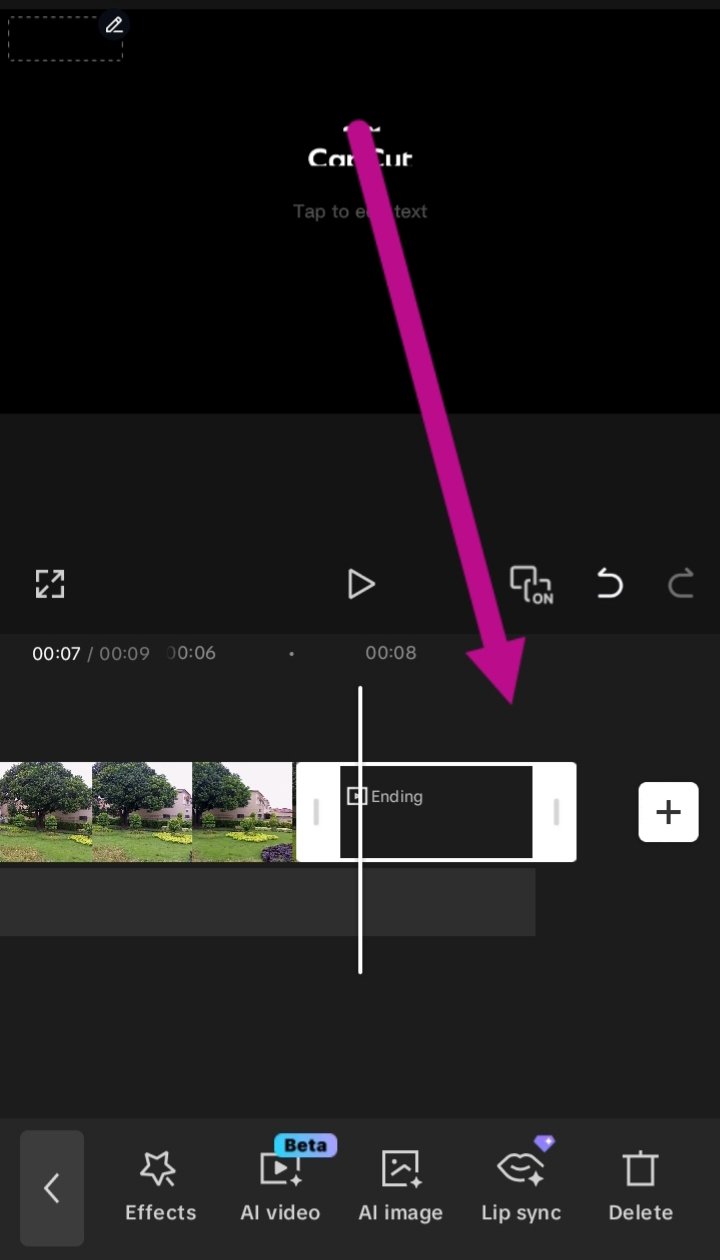
Task: Go back using the left chevron
Action: click(x=52, y=1188)
